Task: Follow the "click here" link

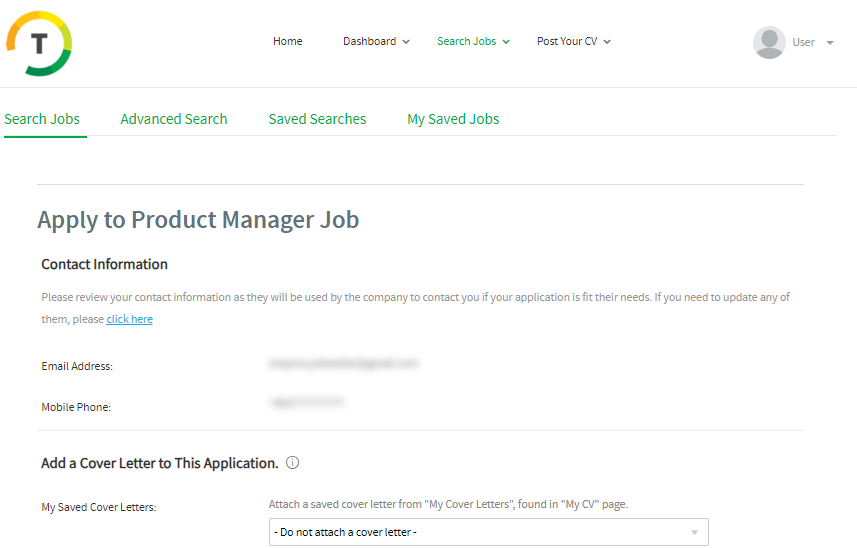Action: click(x=130, y=319)
